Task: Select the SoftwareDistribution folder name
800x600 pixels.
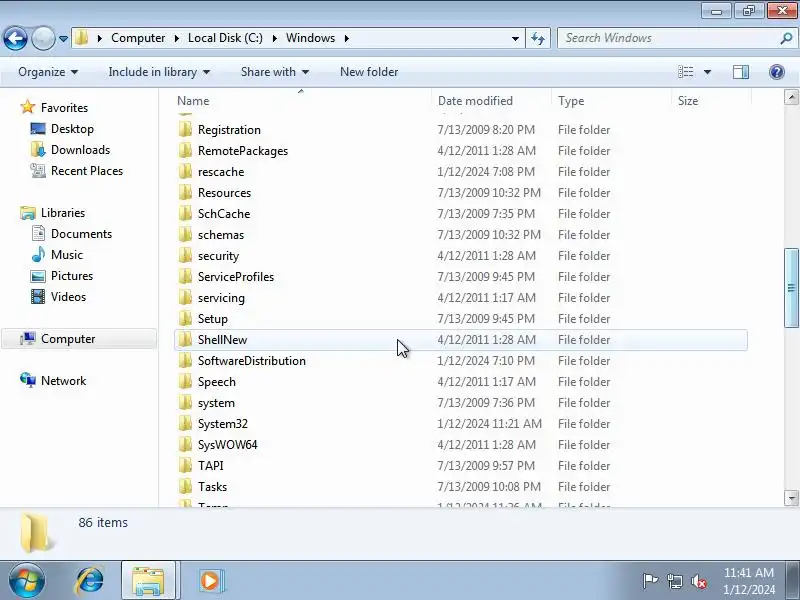Action: pos(252,361)
